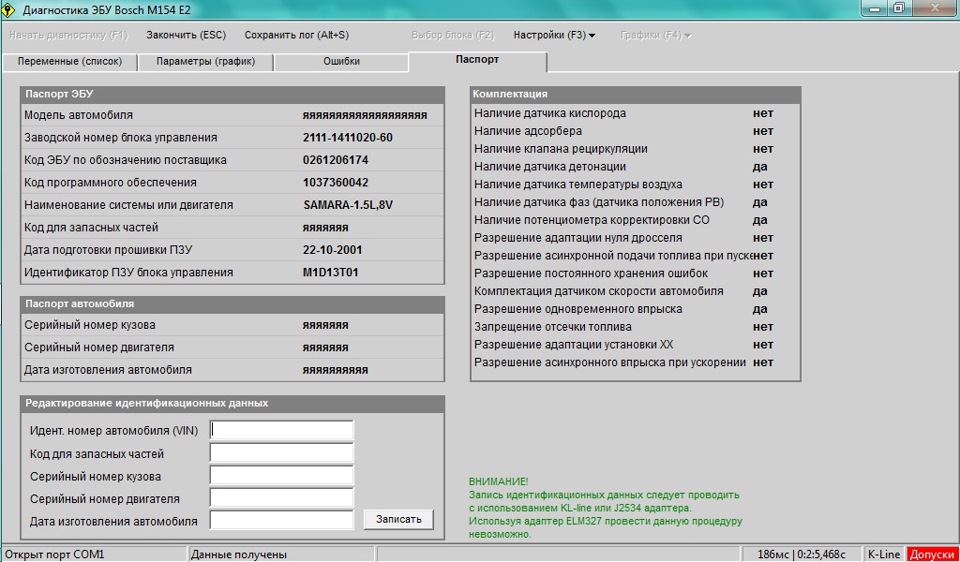This screenshot has width=960, height=562.
Task: Select the value 2111-1411020-60
Action: pos(348,138)
